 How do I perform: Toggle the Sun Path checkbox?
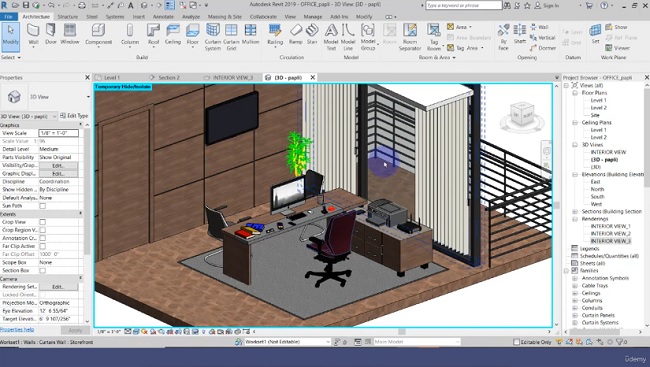point(42,206)
